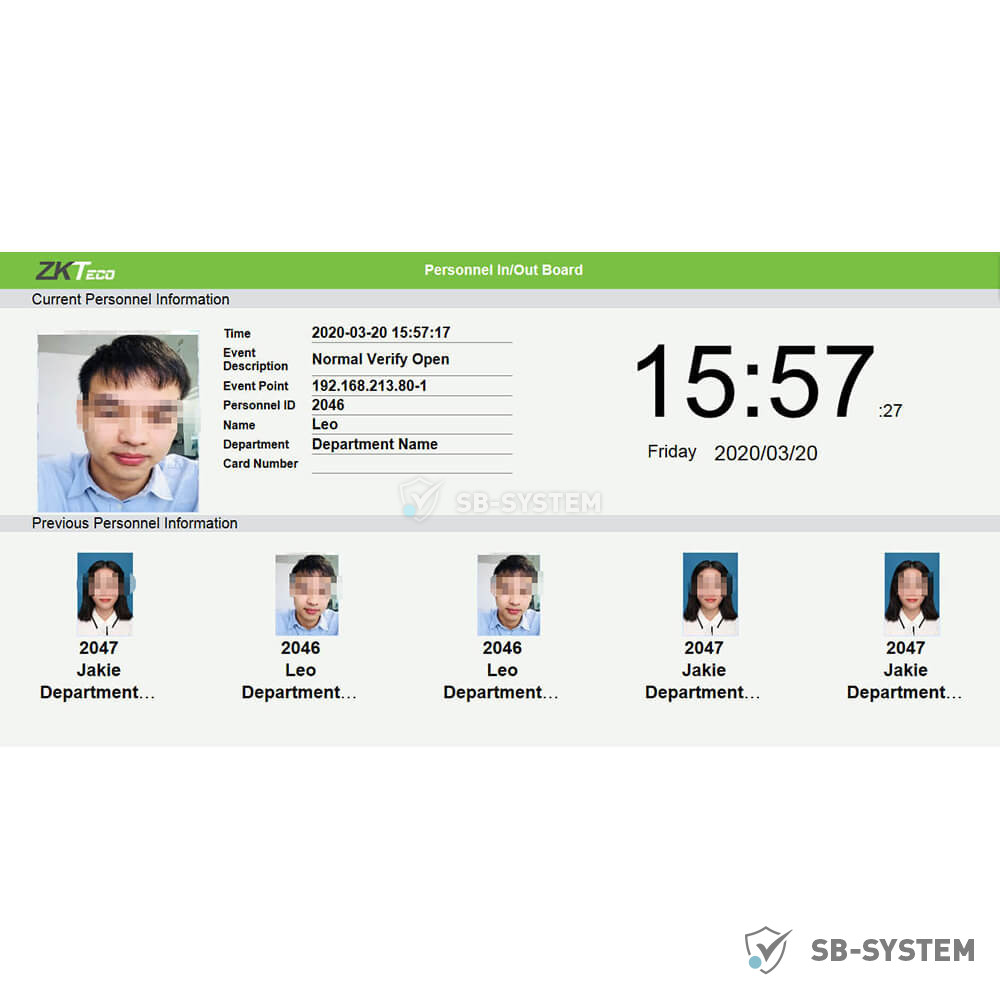Click the ZKTeco logo in the green header
This screenshot has height=1000, width=1000.
tap(75, 271)
